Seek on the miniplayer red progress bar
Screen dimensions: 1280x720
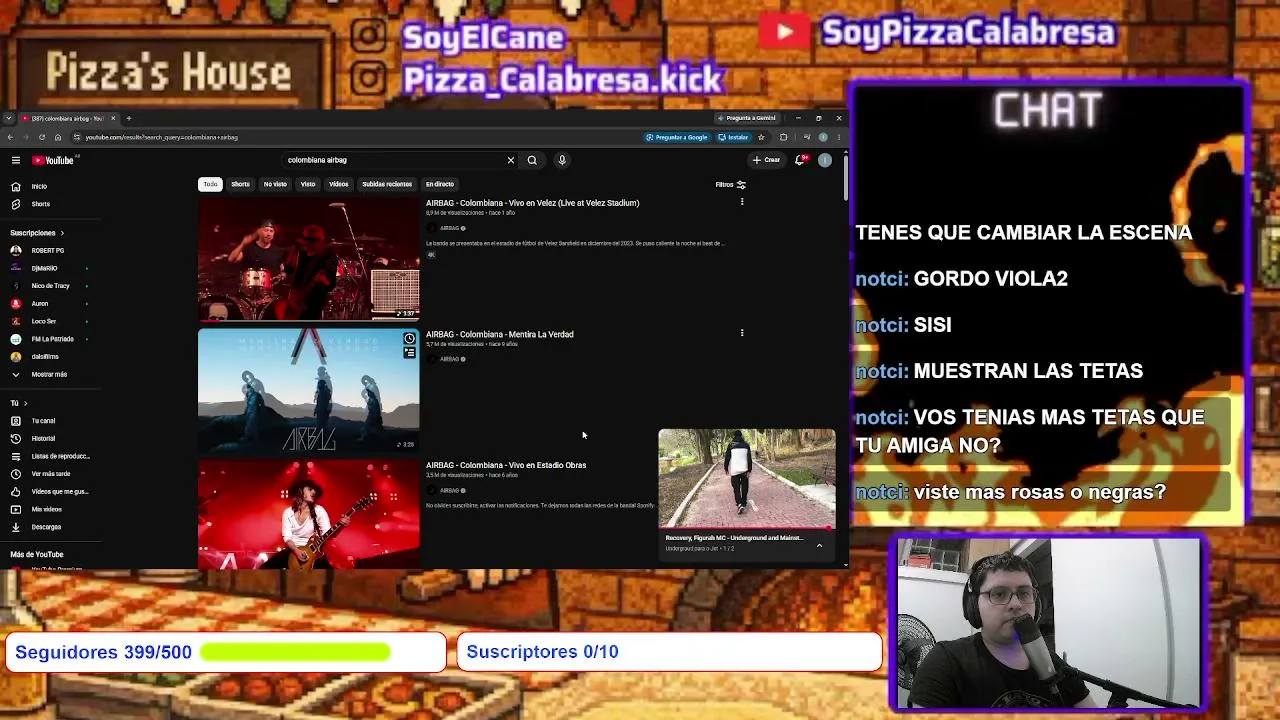(747, 528)
